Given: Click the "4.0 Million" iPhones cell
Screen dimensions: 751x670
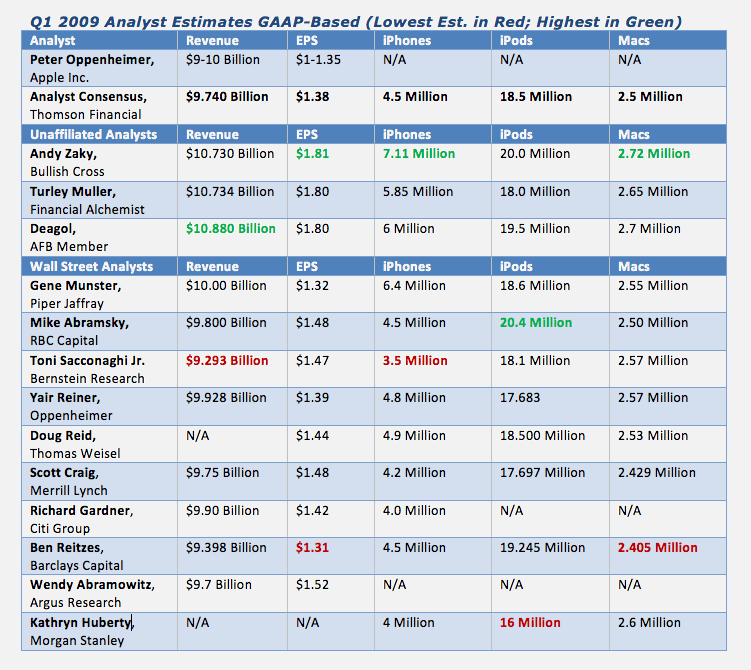Looking at the screenshot, I should 414,511.
